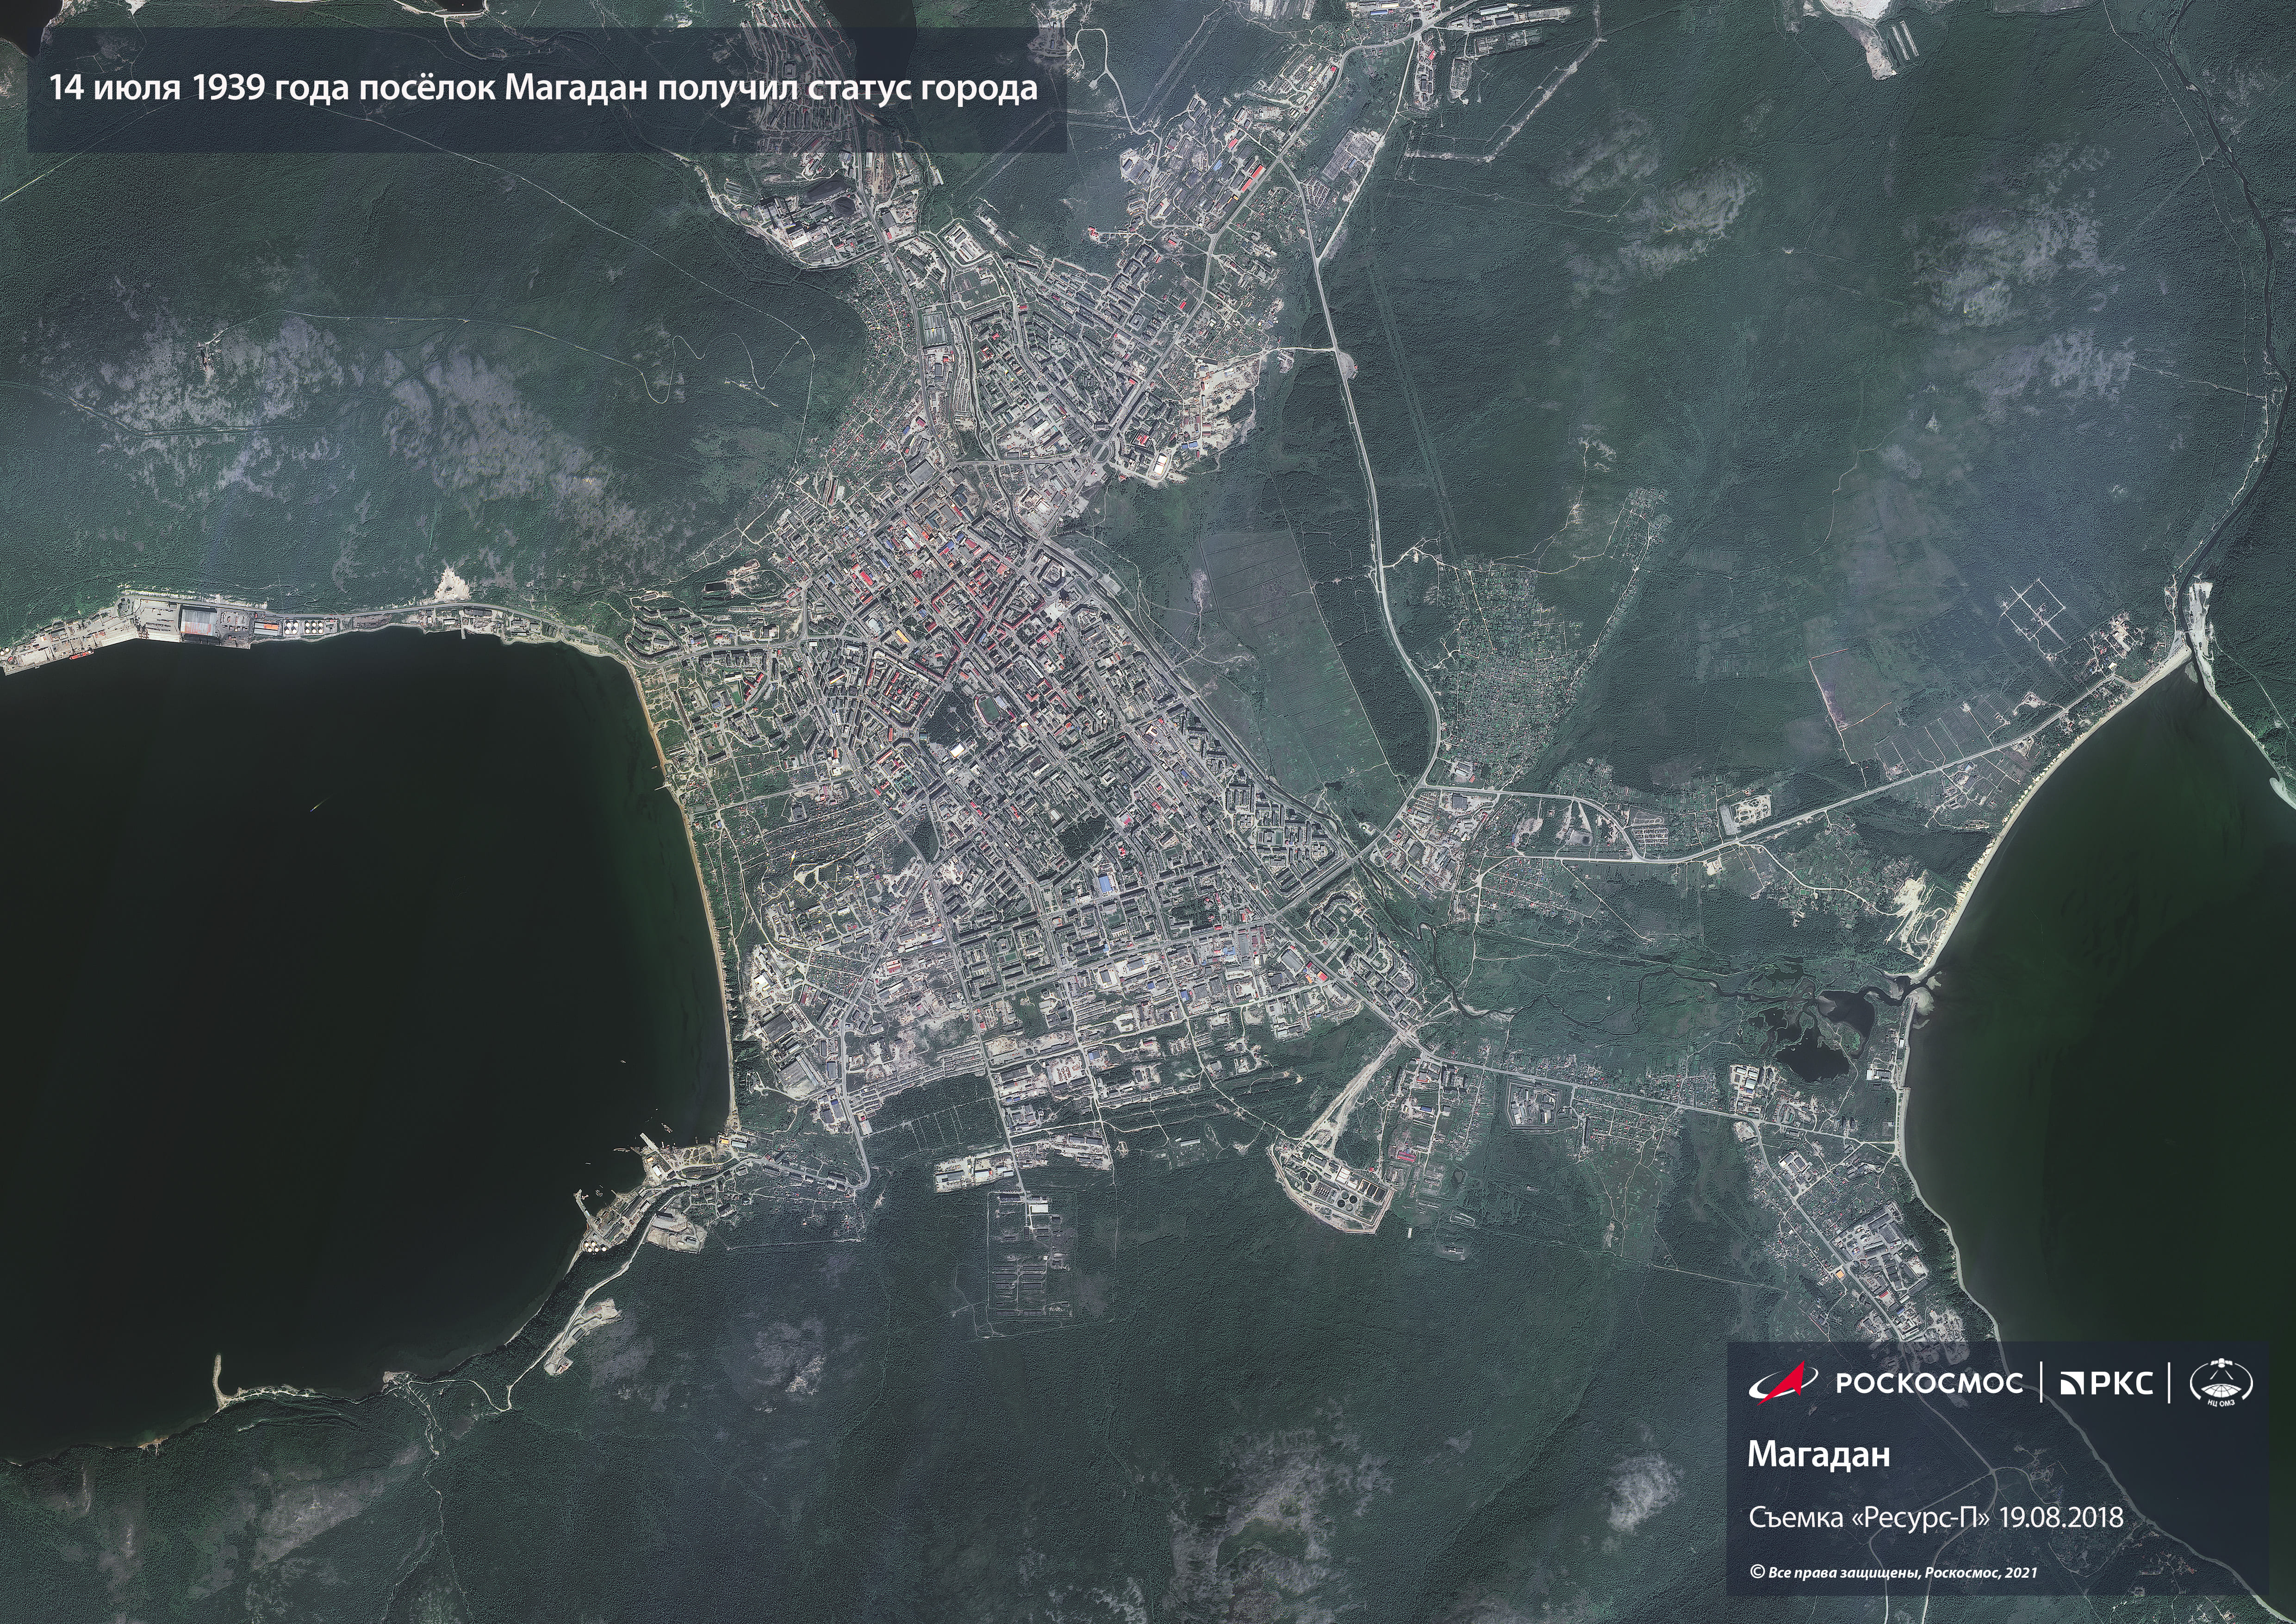Click the Съемка «Ресурс-П» caption text
The image size is (2296, 1624).
pos(1870,1517)
